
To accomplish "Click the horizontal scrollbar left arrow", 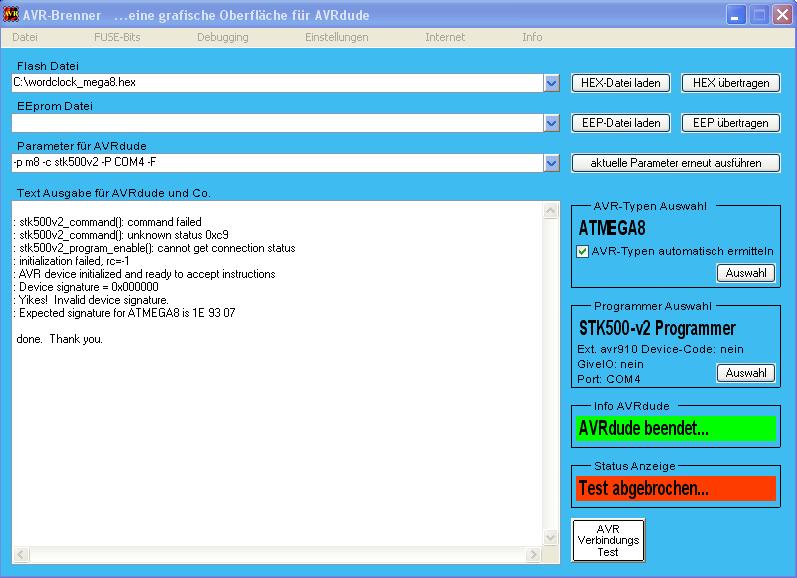I will (20, 555).
